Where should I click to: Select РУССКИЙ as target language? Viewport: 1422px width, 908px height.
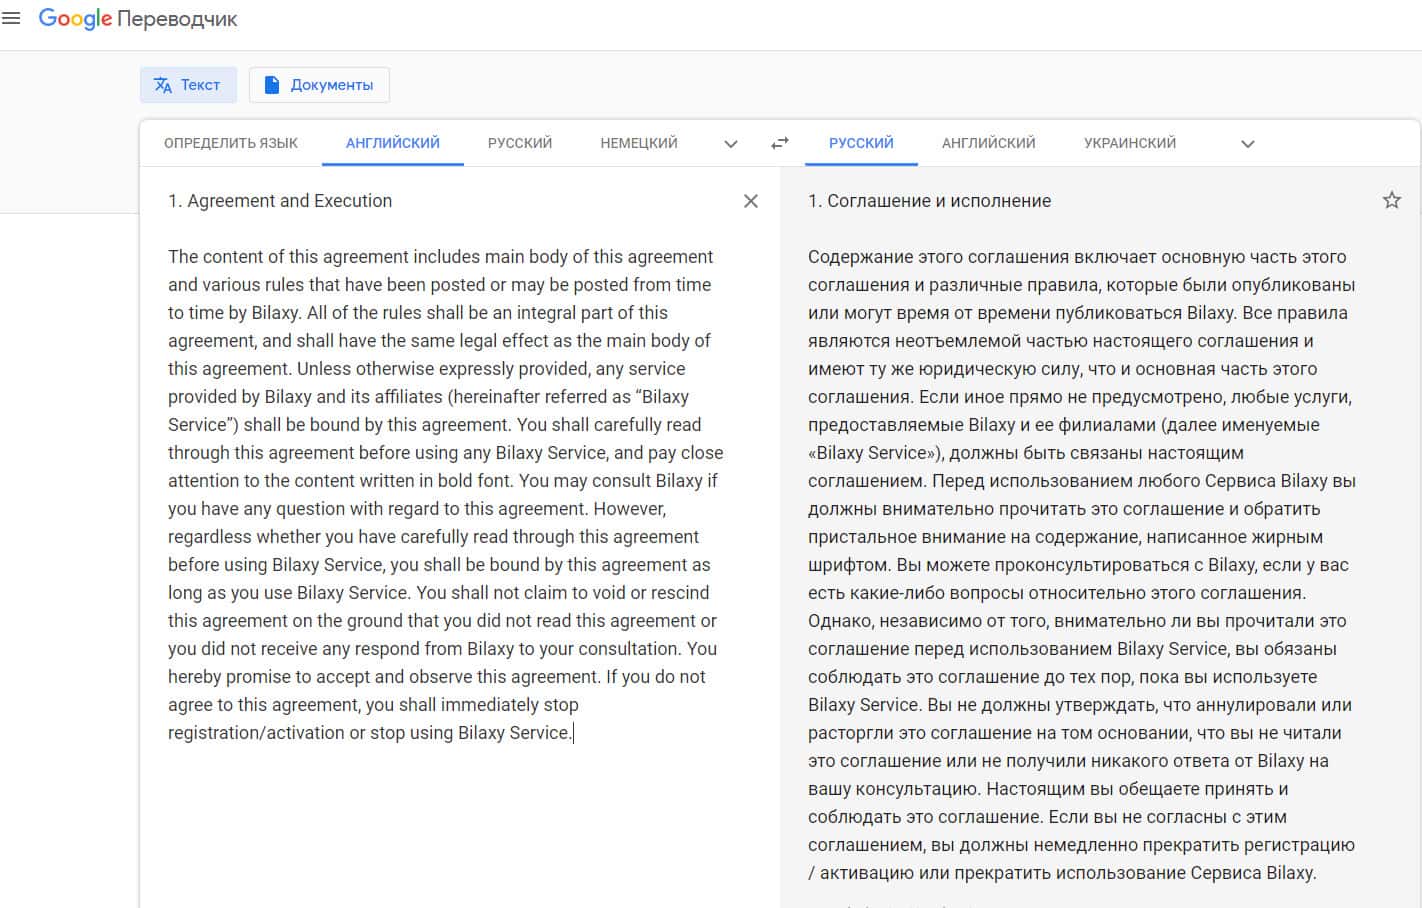(x=861, y=143)
